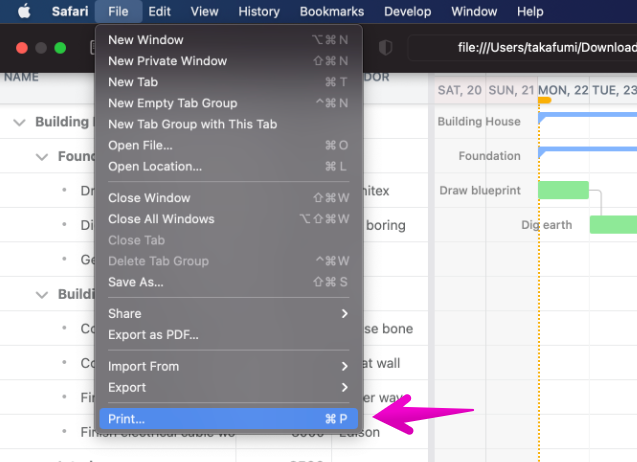Open the Apple menu
637x462 pixels.
tap(23, 12)
